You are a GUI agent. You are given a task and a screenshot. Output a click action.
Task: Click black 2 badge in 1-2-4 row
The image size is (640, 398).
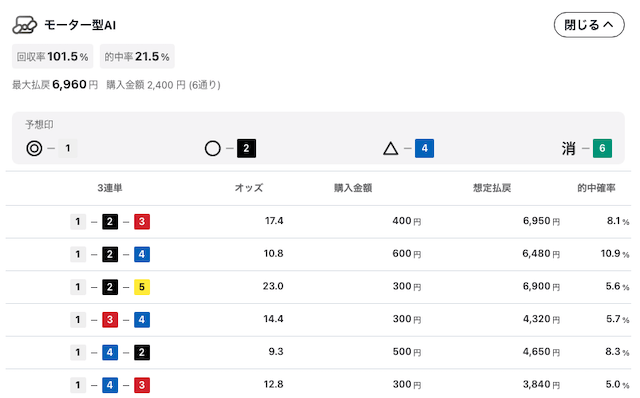tap(110, 254)
